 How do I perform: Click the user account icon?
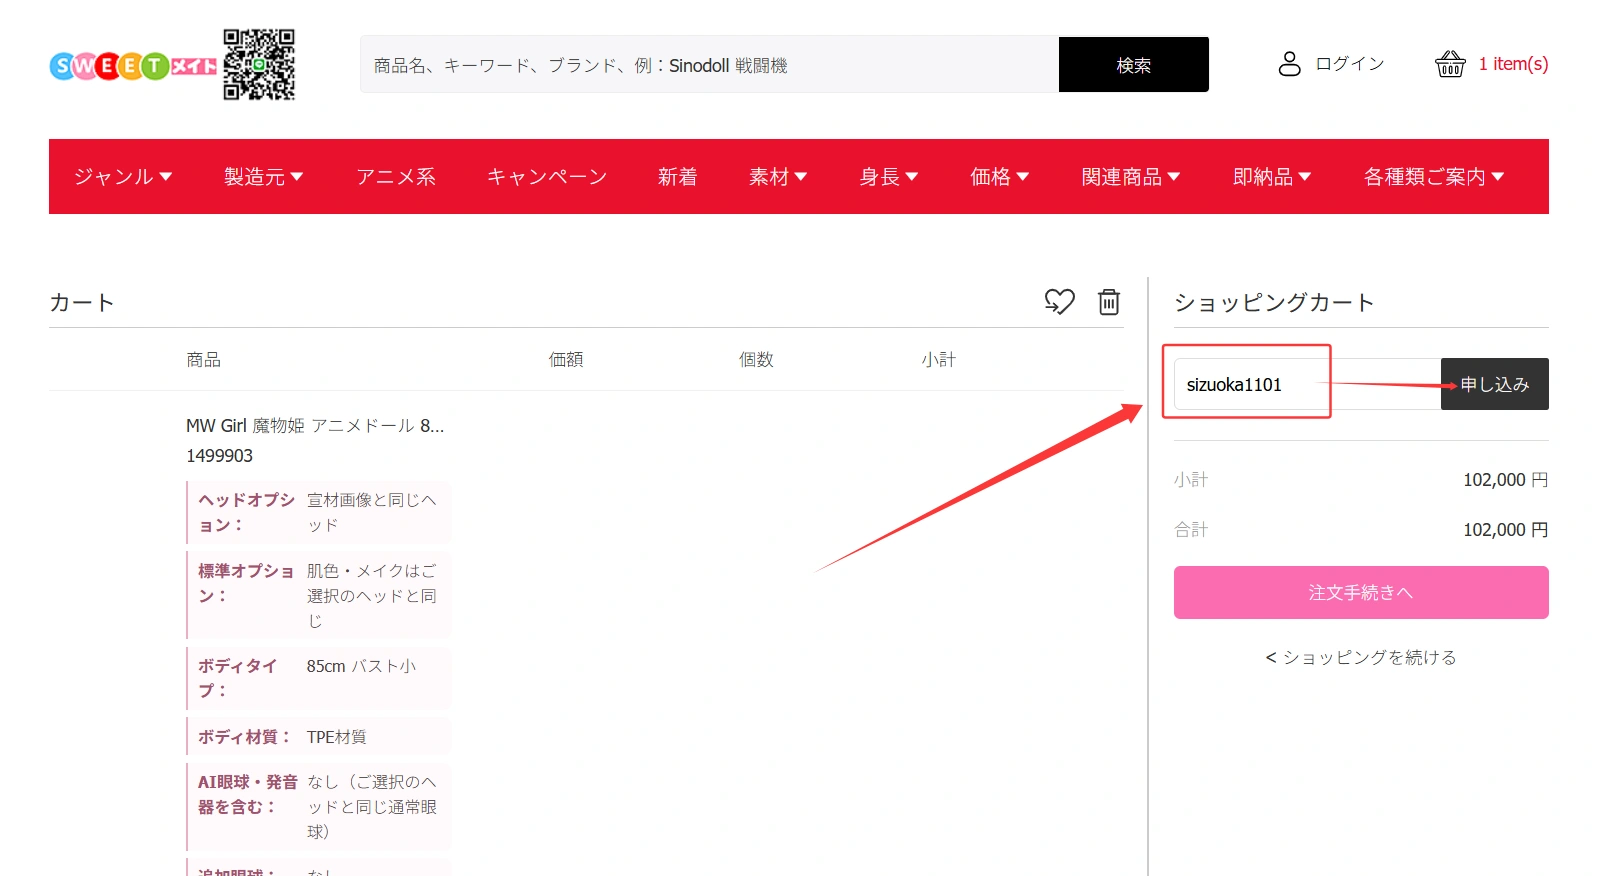[1289, 64]
